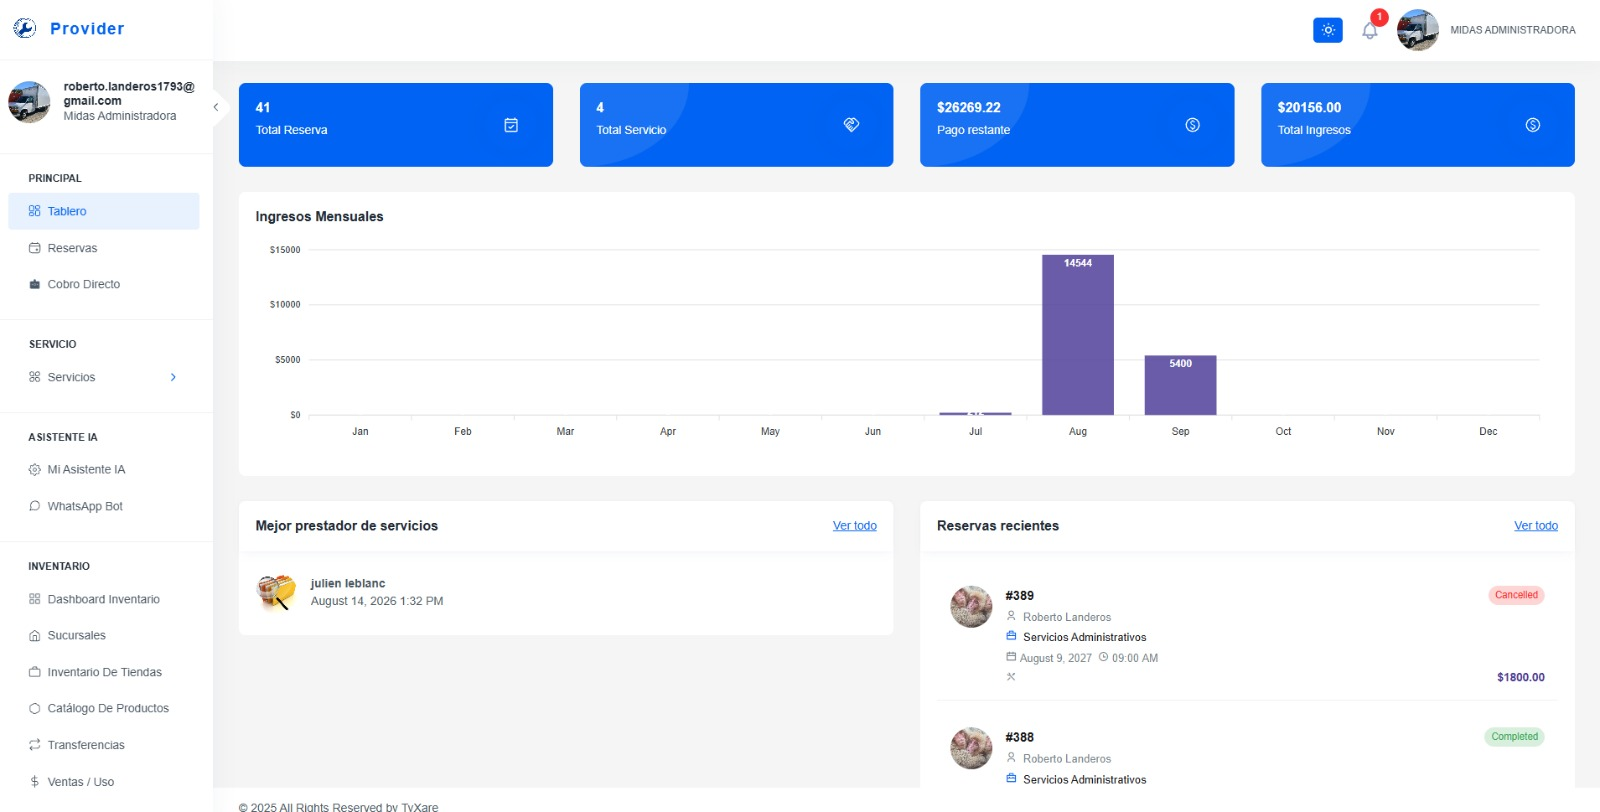The width and height of the screenshot is (1600, 812).
Task: Click the Reservas calendar icon
Action: coord(35,248)
